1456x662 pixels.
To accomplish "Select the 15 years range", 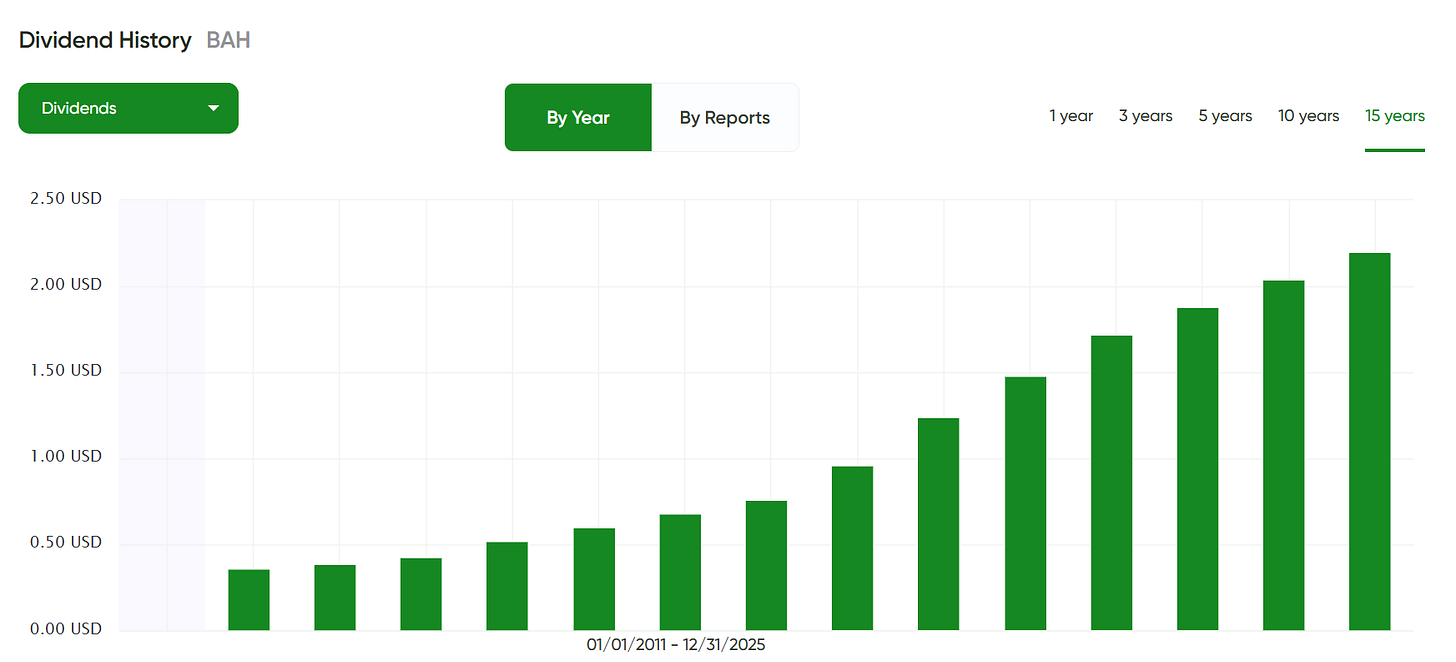I will (1395, 116).
